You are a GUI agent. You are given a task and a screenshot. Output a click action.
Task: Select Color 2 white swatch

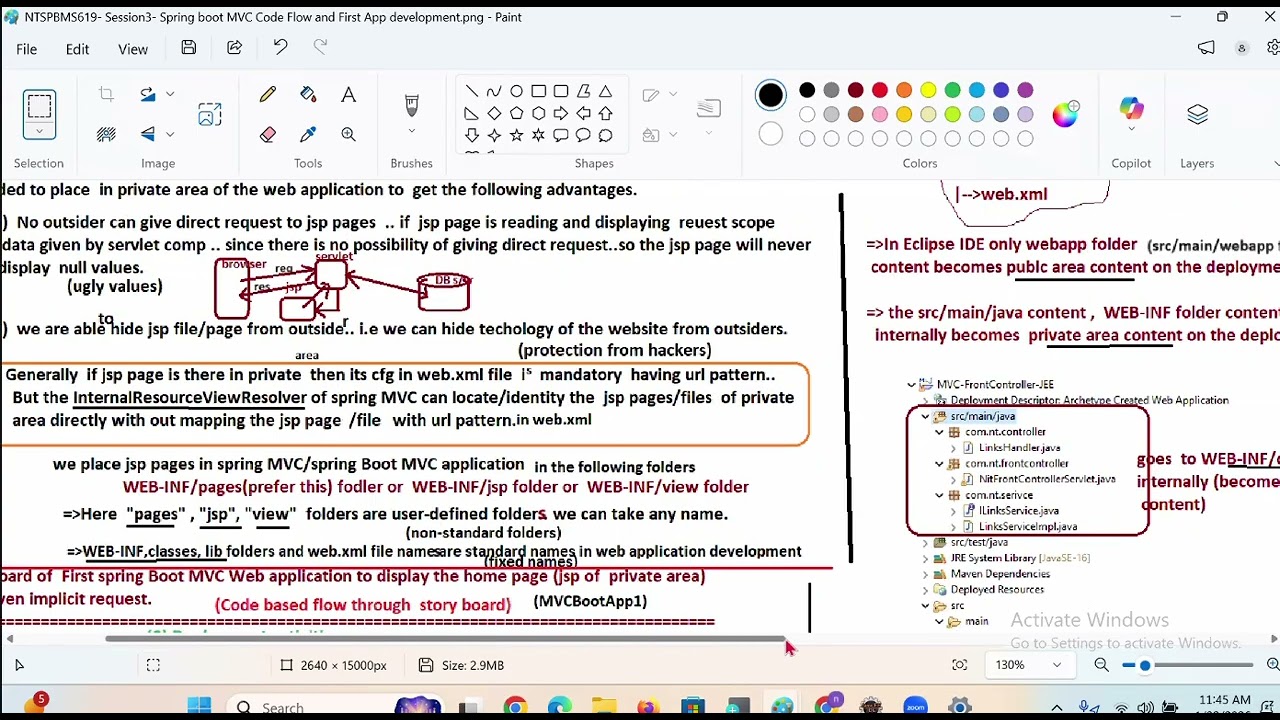tap(770, 134)
